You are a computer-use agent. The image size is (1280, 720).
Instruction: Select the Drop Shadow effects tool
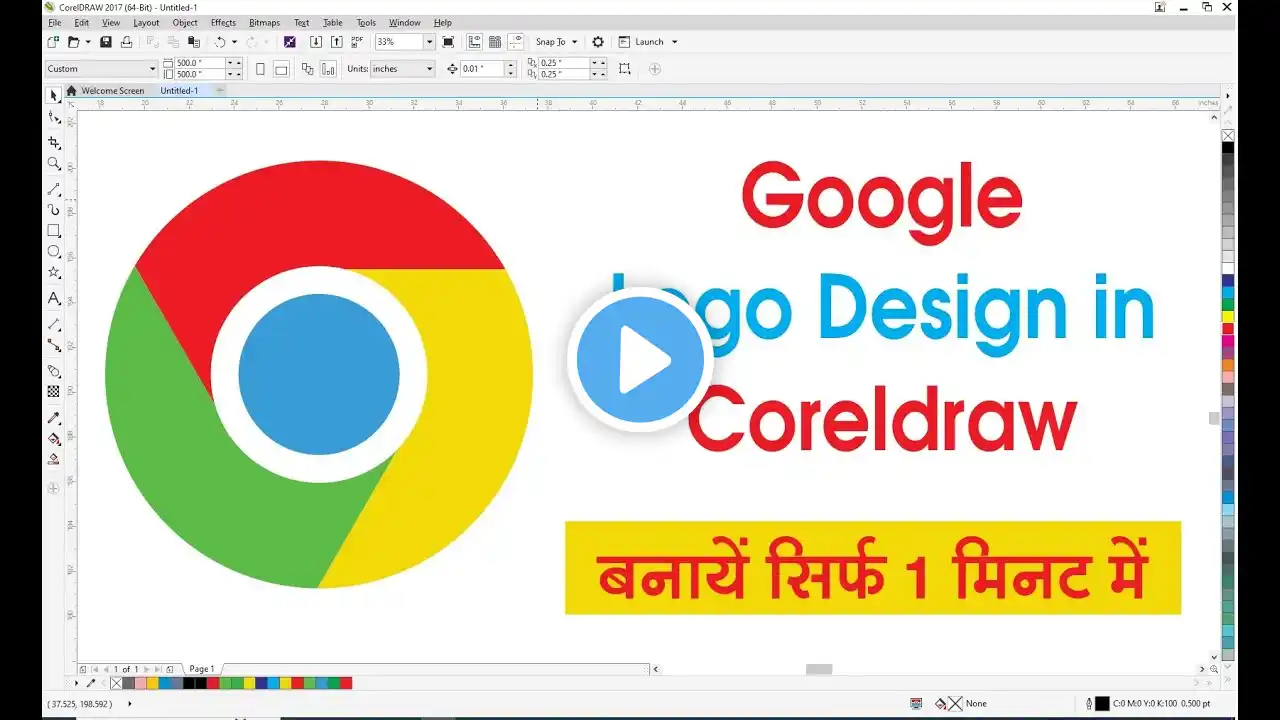[54, 371]
